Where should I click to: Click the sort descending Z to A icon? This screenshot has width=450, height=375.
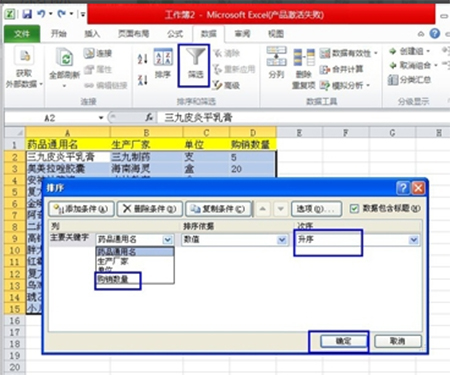(x=143, y=80)
